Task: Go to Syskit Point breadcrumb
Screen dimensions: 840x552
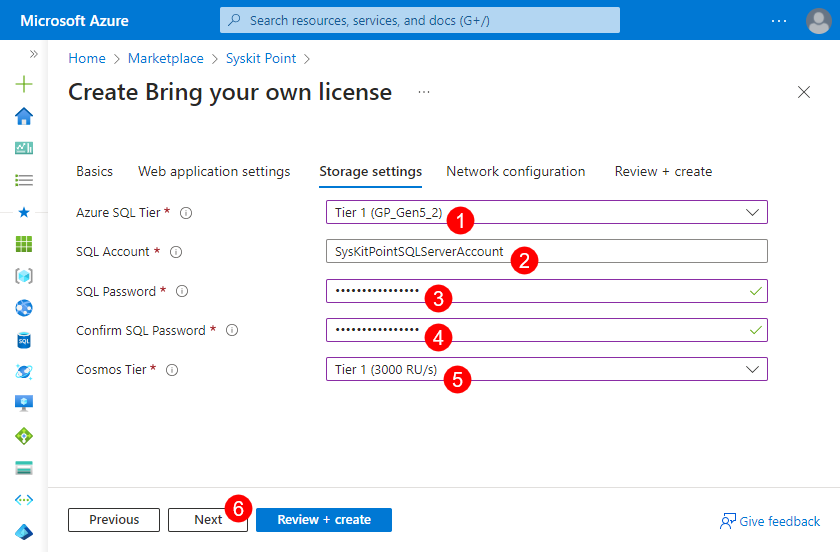Action: [x=261, y=58]
